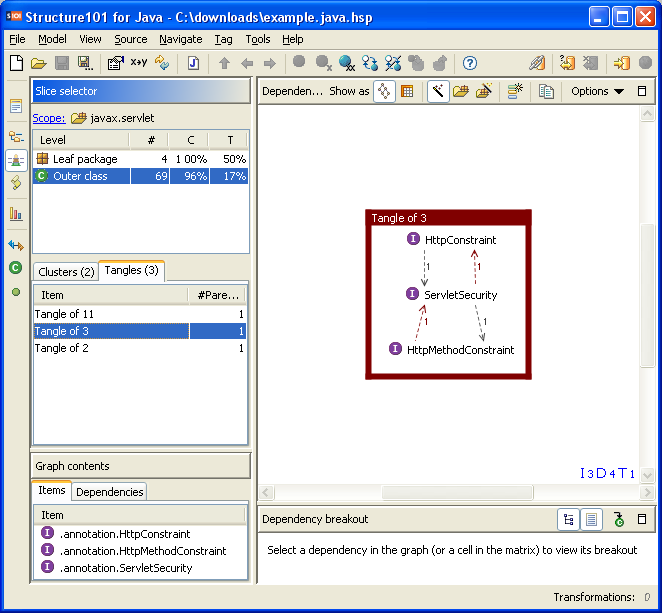Open the Options dropdown
Viewport: 662px width, 613px height.
[597, 91]
